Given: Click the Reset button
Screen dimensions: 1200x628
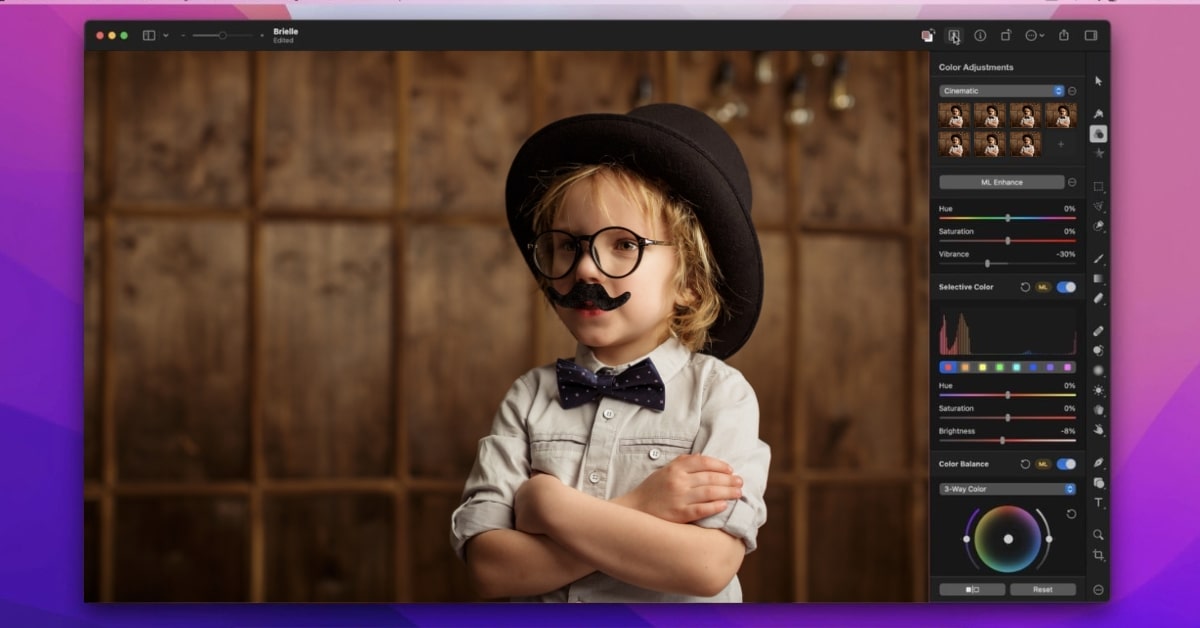Looking at the screenshot, I should pyautogui.click(x=1043, y=589).
